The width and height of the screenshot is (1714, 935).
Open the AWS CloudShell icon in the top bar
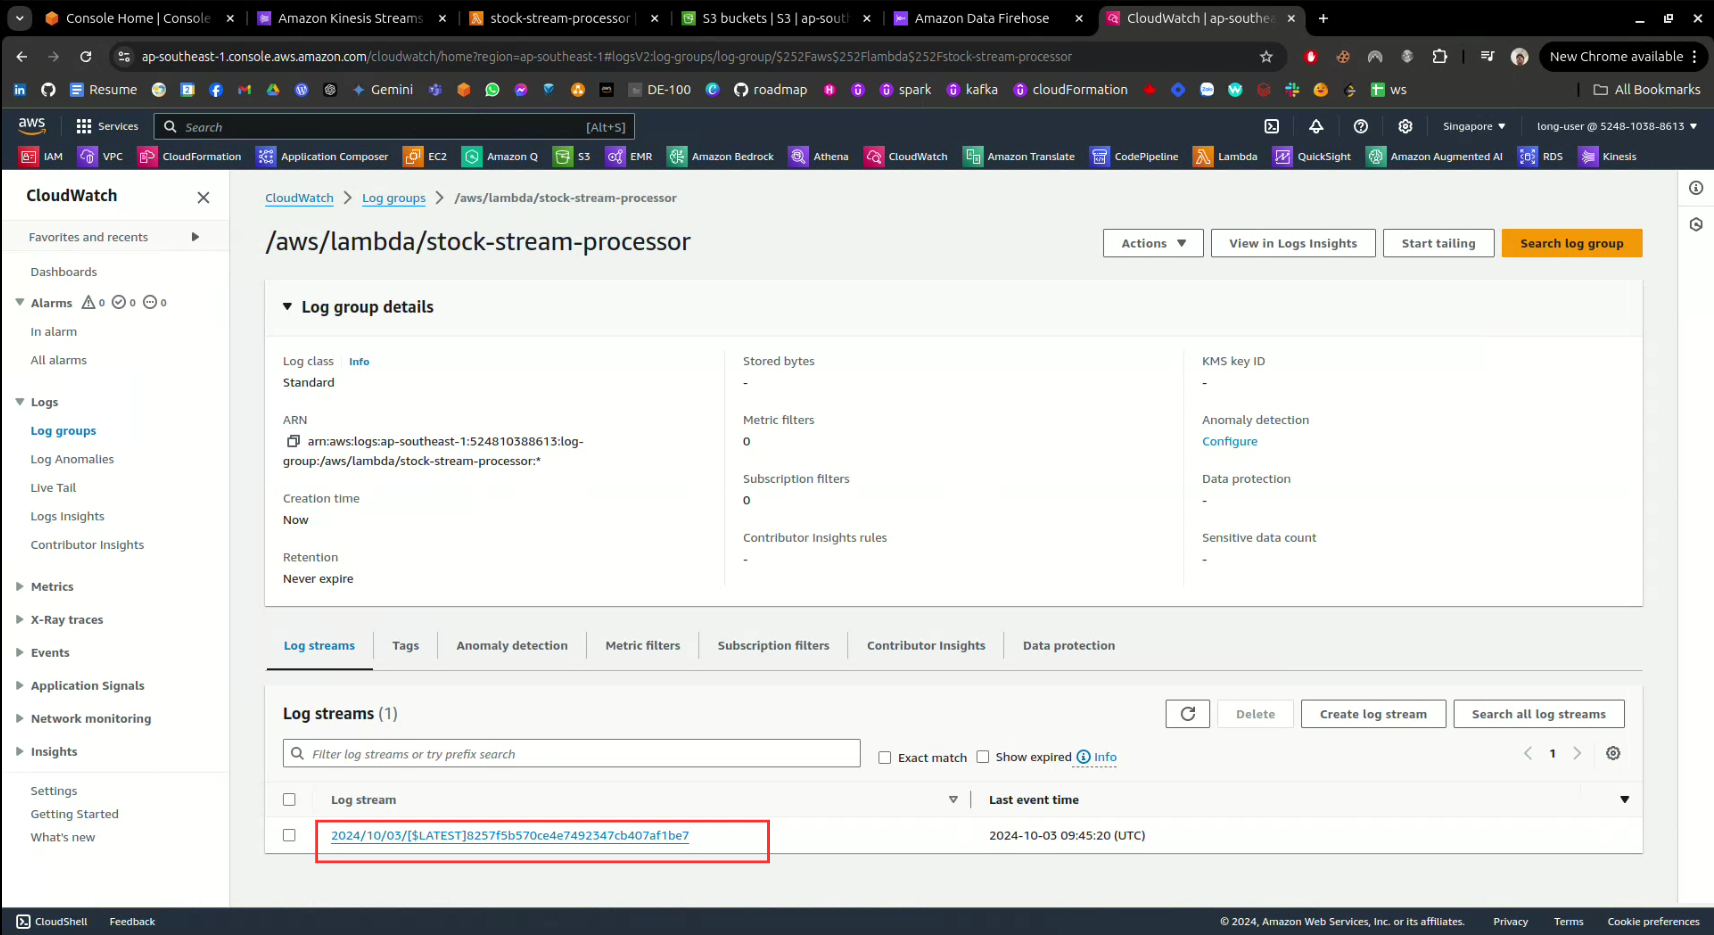(1271, 126)
